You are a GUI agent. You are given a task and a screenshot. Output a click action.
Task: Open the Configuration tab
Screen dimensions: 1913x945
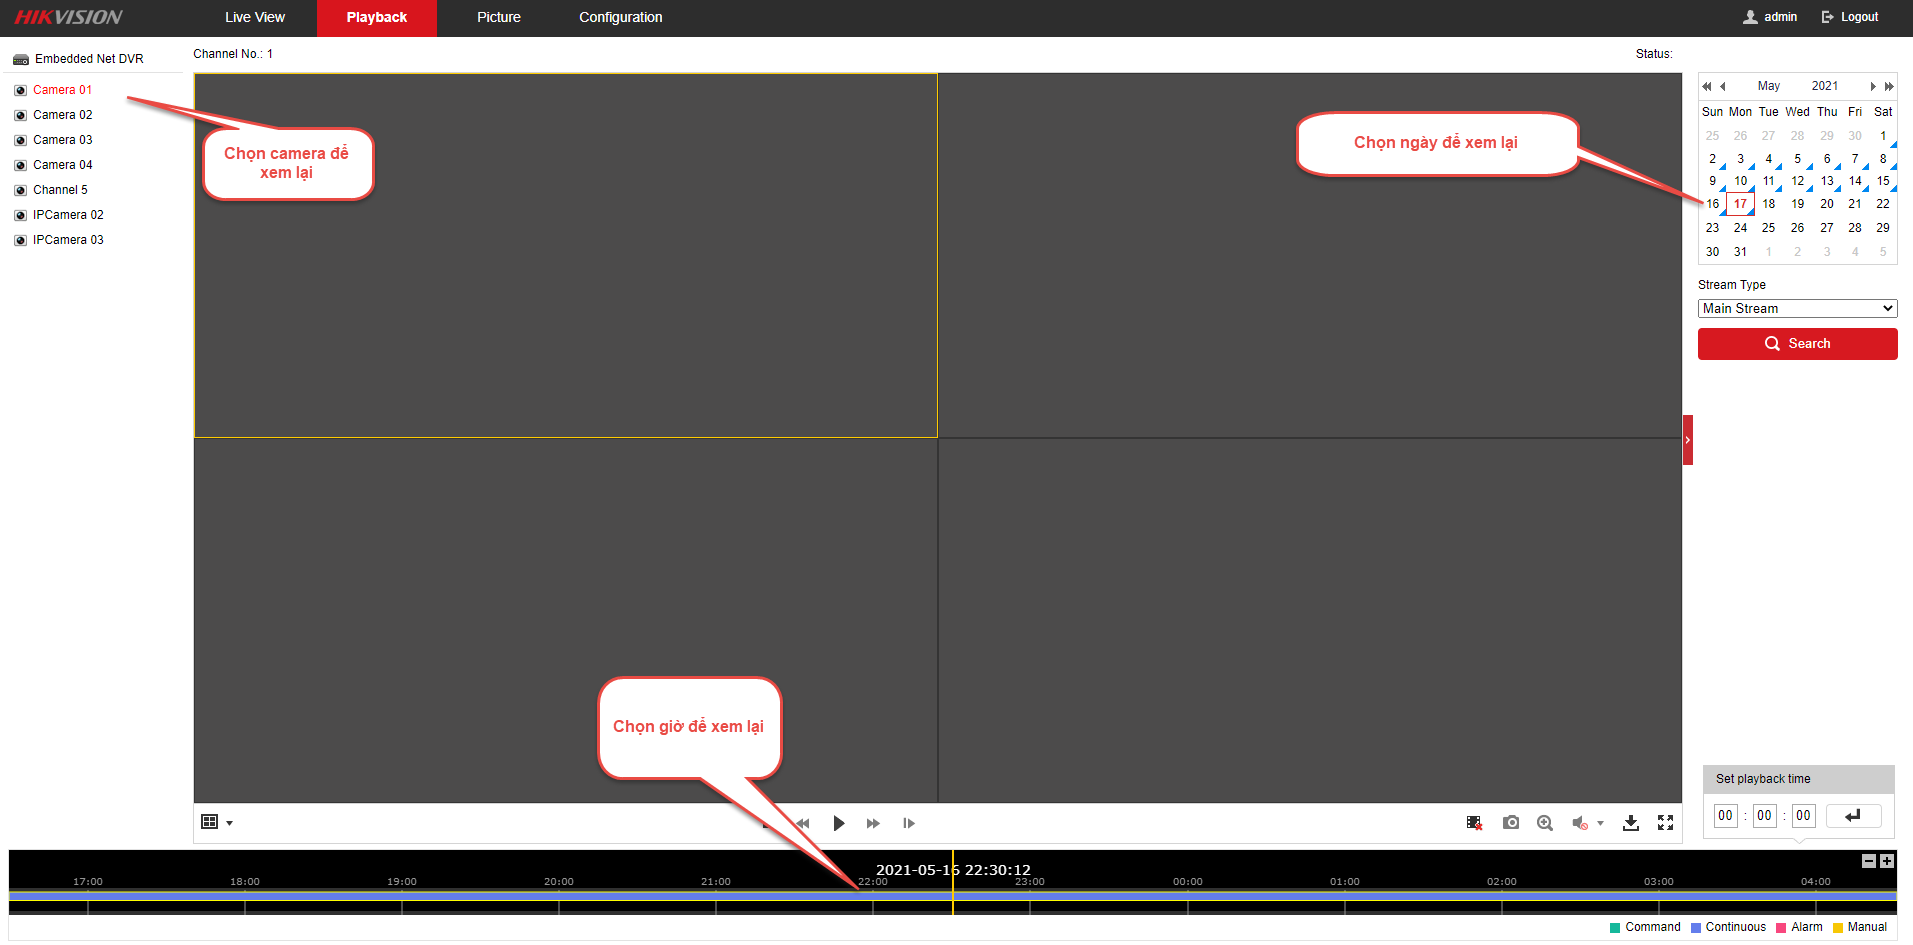620,18
